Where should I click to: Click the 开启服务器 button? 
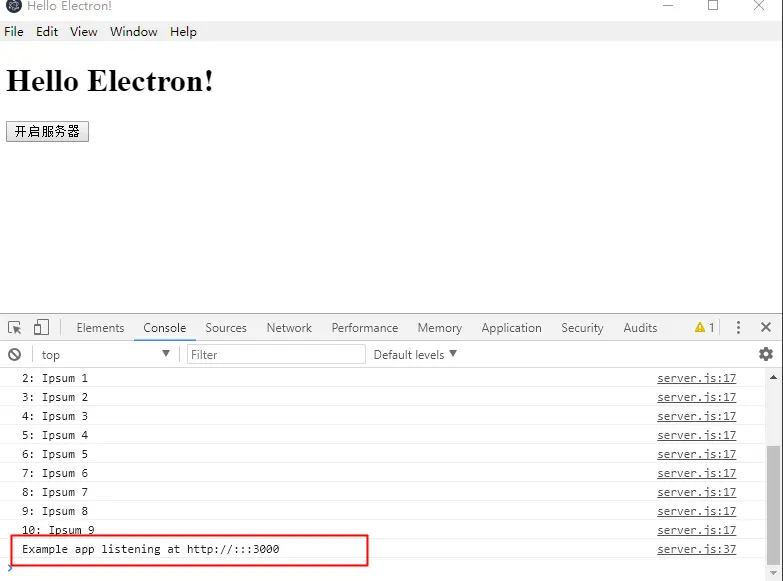pyautogui.click(x=47, y=131)
